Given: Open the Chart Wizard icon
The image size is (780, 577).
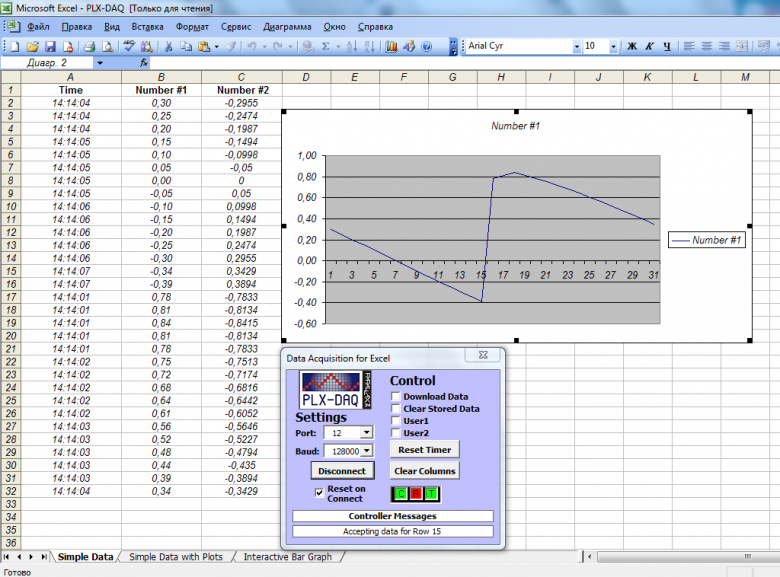Looking at the screenshot, I should click(x=391, y=47).
